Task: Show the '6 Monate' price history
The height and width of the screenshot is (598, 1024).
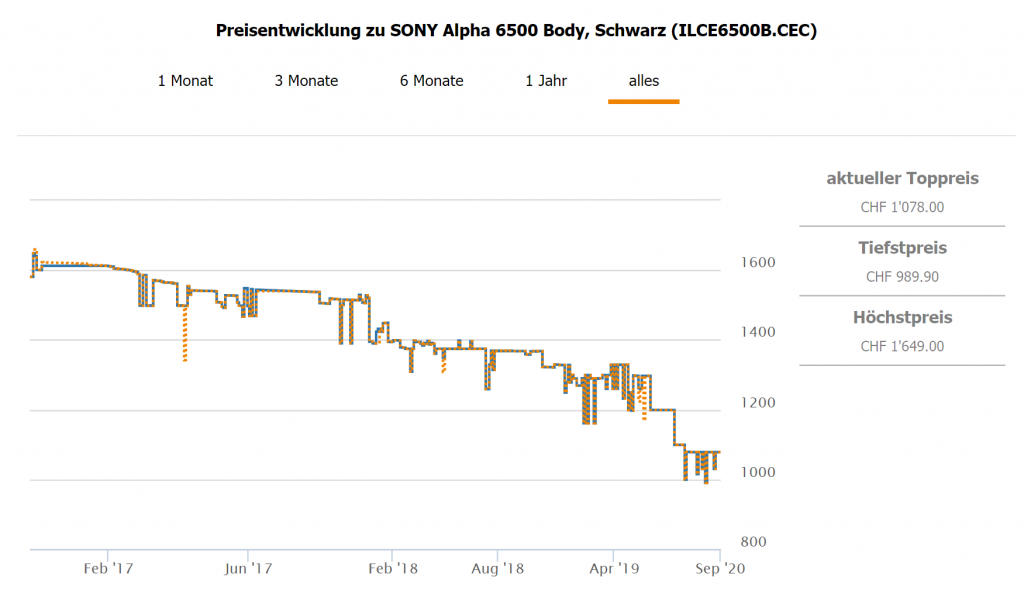Action: 431,81
